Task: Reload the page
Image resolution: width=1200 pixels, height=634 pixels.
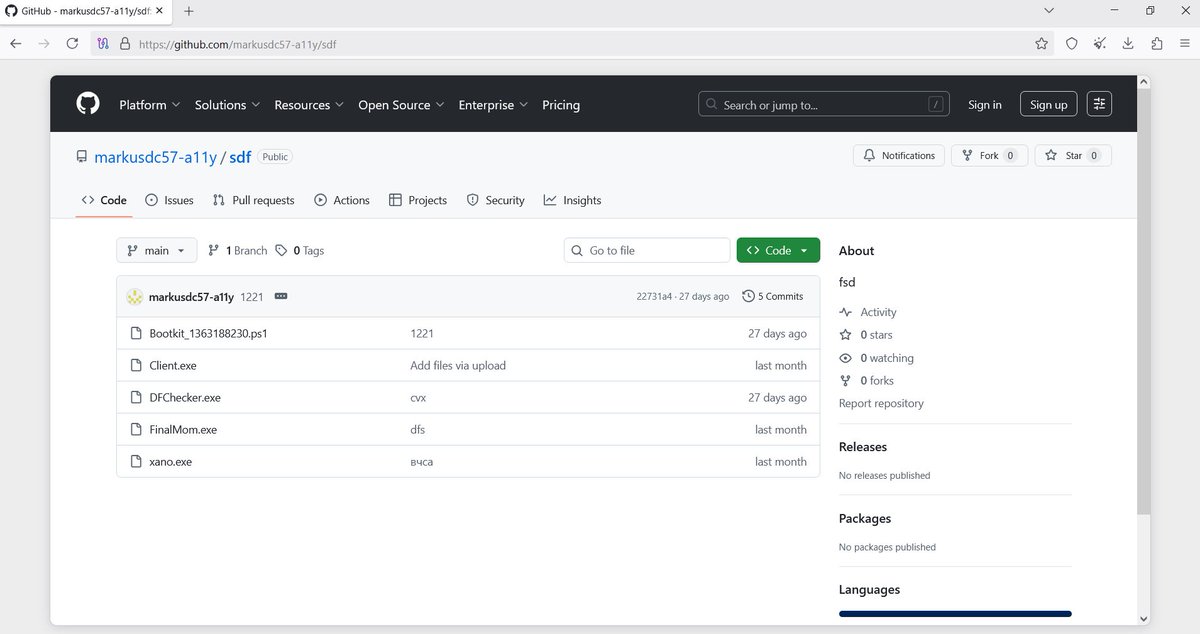Action: [72, 44]
